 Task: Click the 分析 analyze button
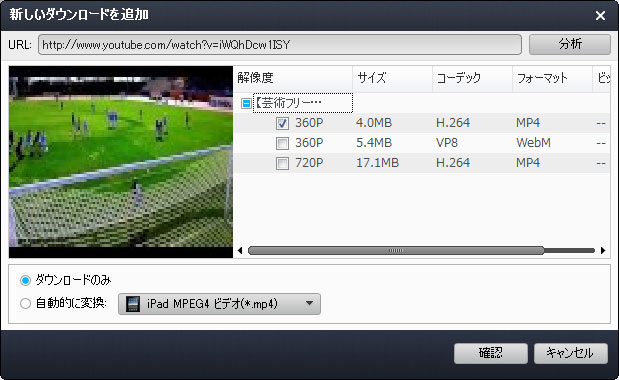coord(570,44)
